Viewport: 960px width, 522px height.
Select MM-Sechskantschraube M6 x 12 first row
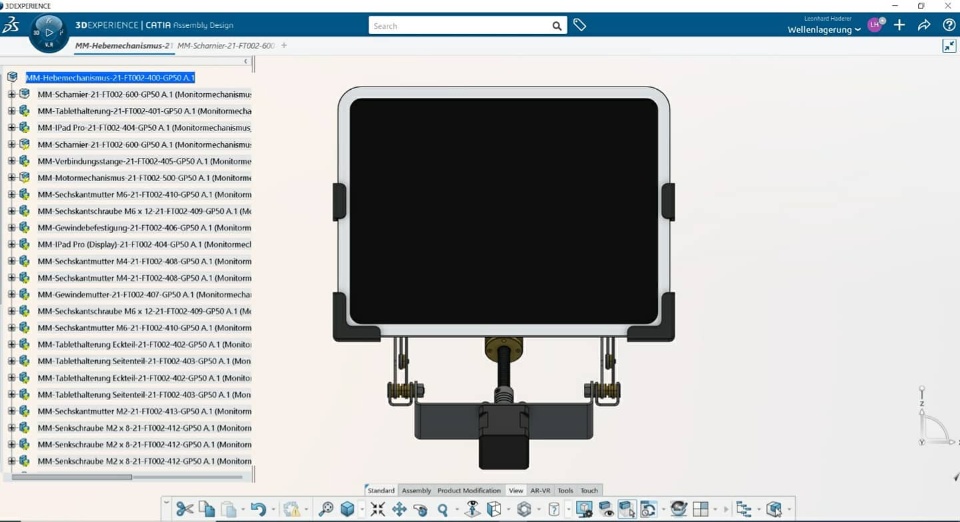144,211
